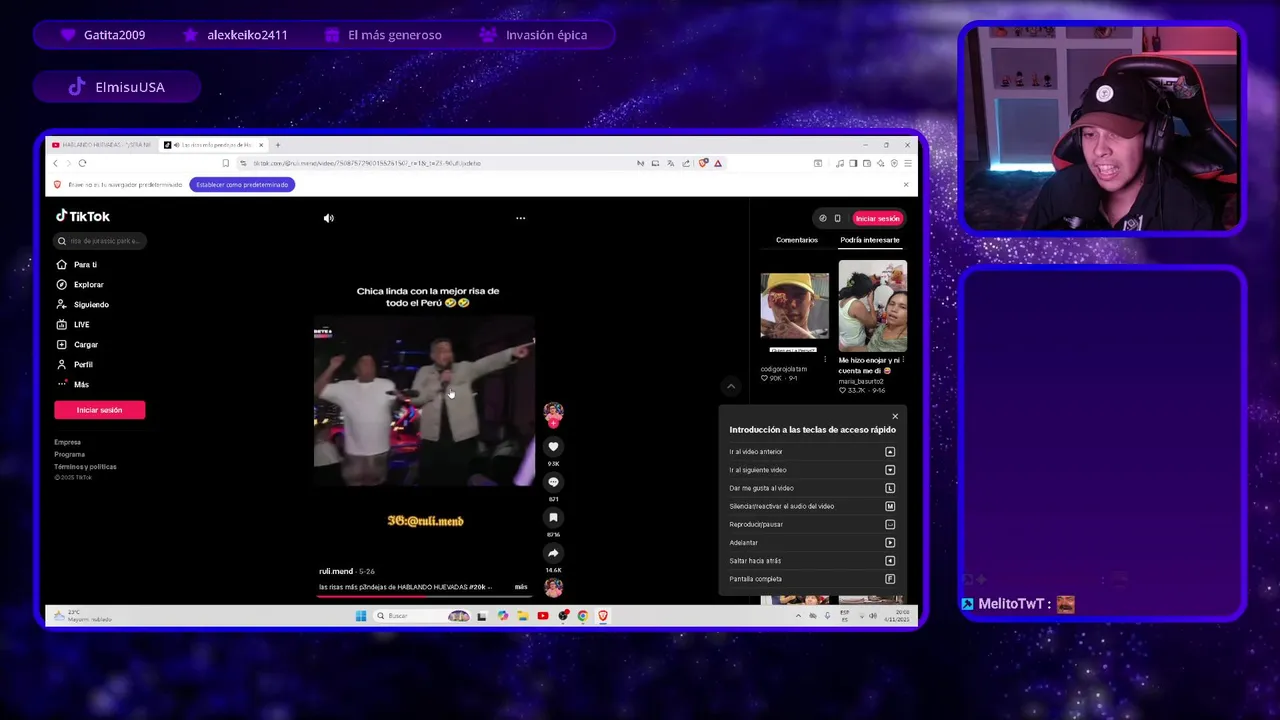The width and height of the screenshot is (1280, 720).
Task: Open Para ti feed
Action: click(x=85, y=265)
